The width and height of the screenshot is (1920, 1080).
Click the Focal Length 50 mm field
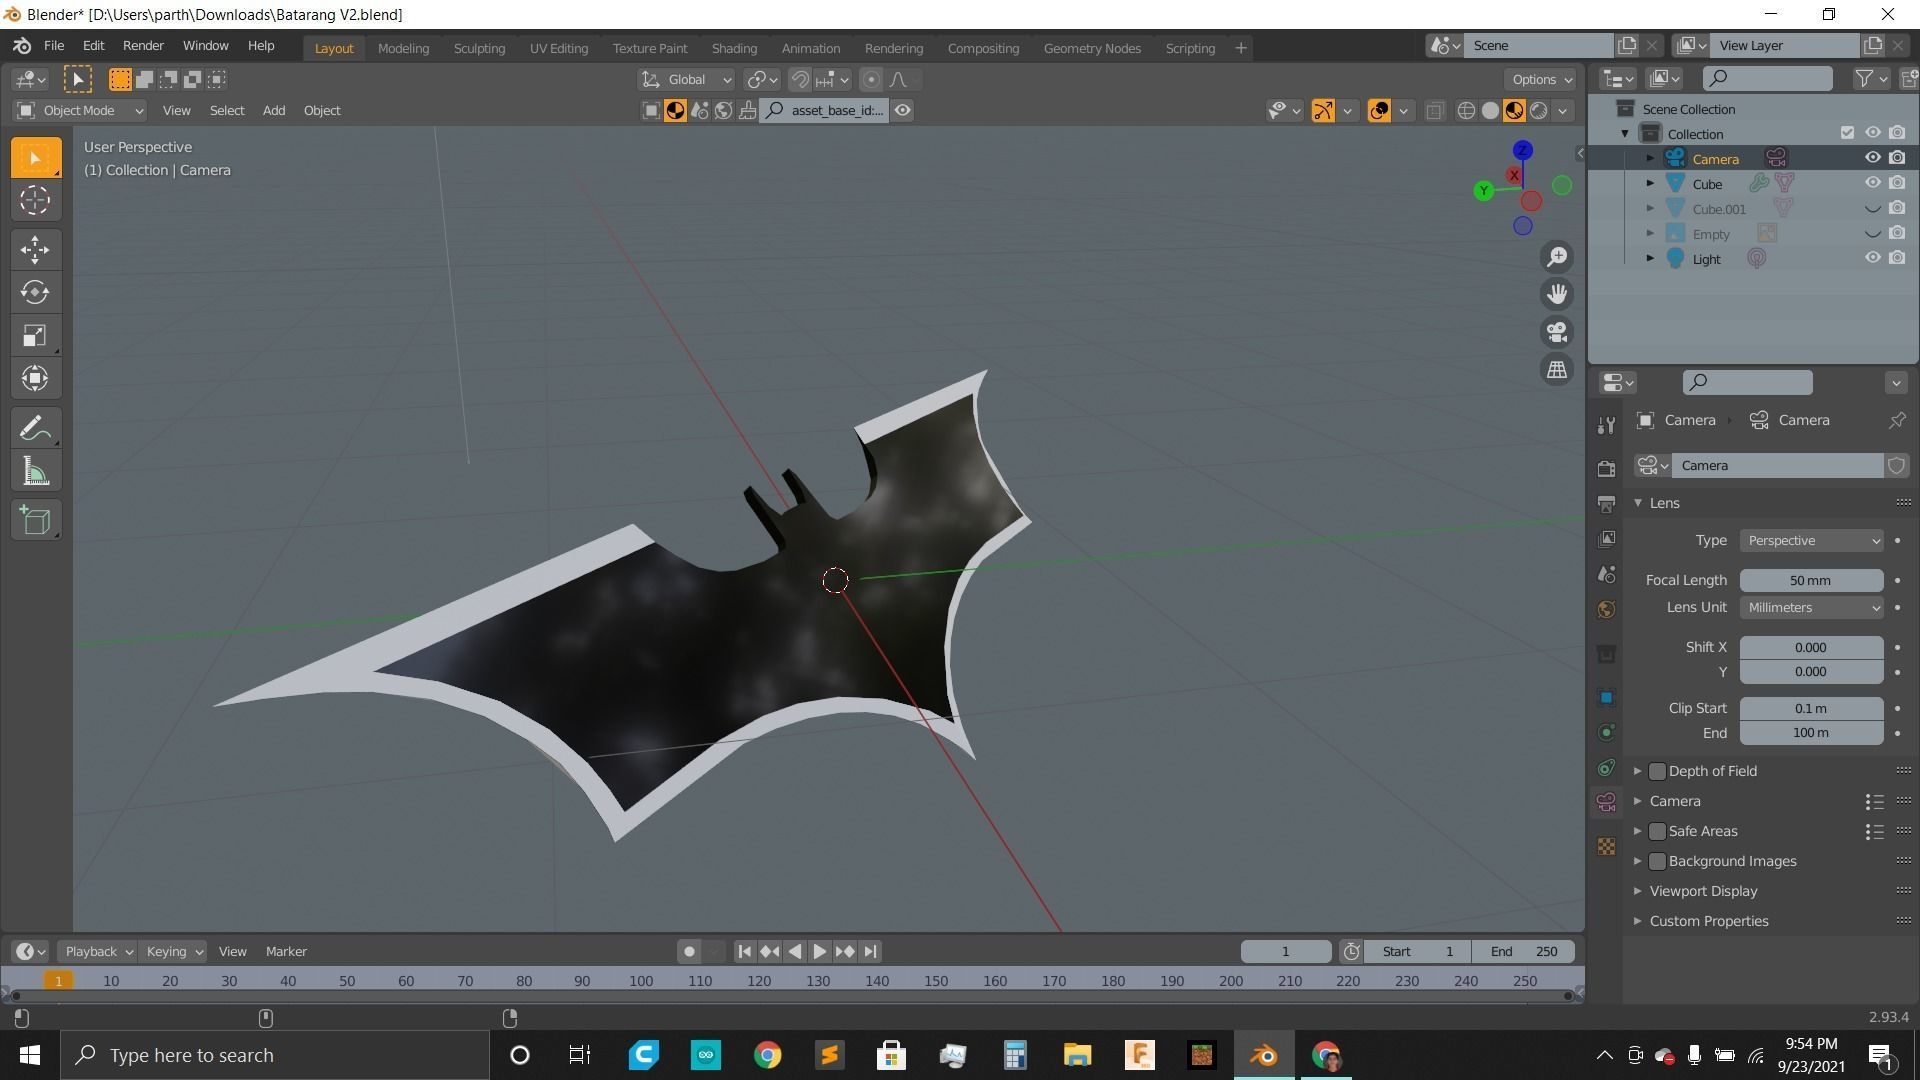pyautogui.click(x=1811, y=581)
